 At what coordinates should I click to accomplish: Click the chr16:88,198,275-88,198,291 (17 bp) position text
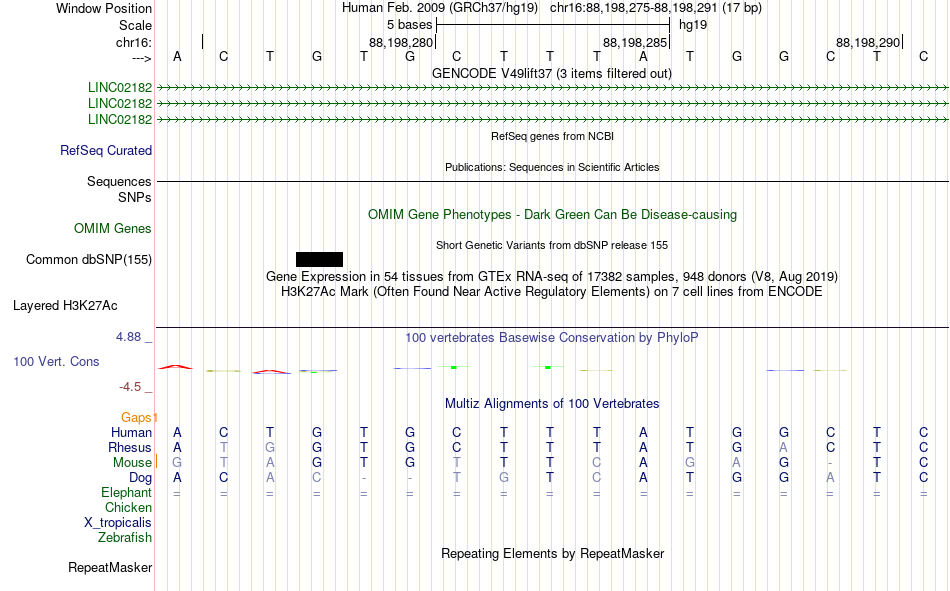click(656, 8)
